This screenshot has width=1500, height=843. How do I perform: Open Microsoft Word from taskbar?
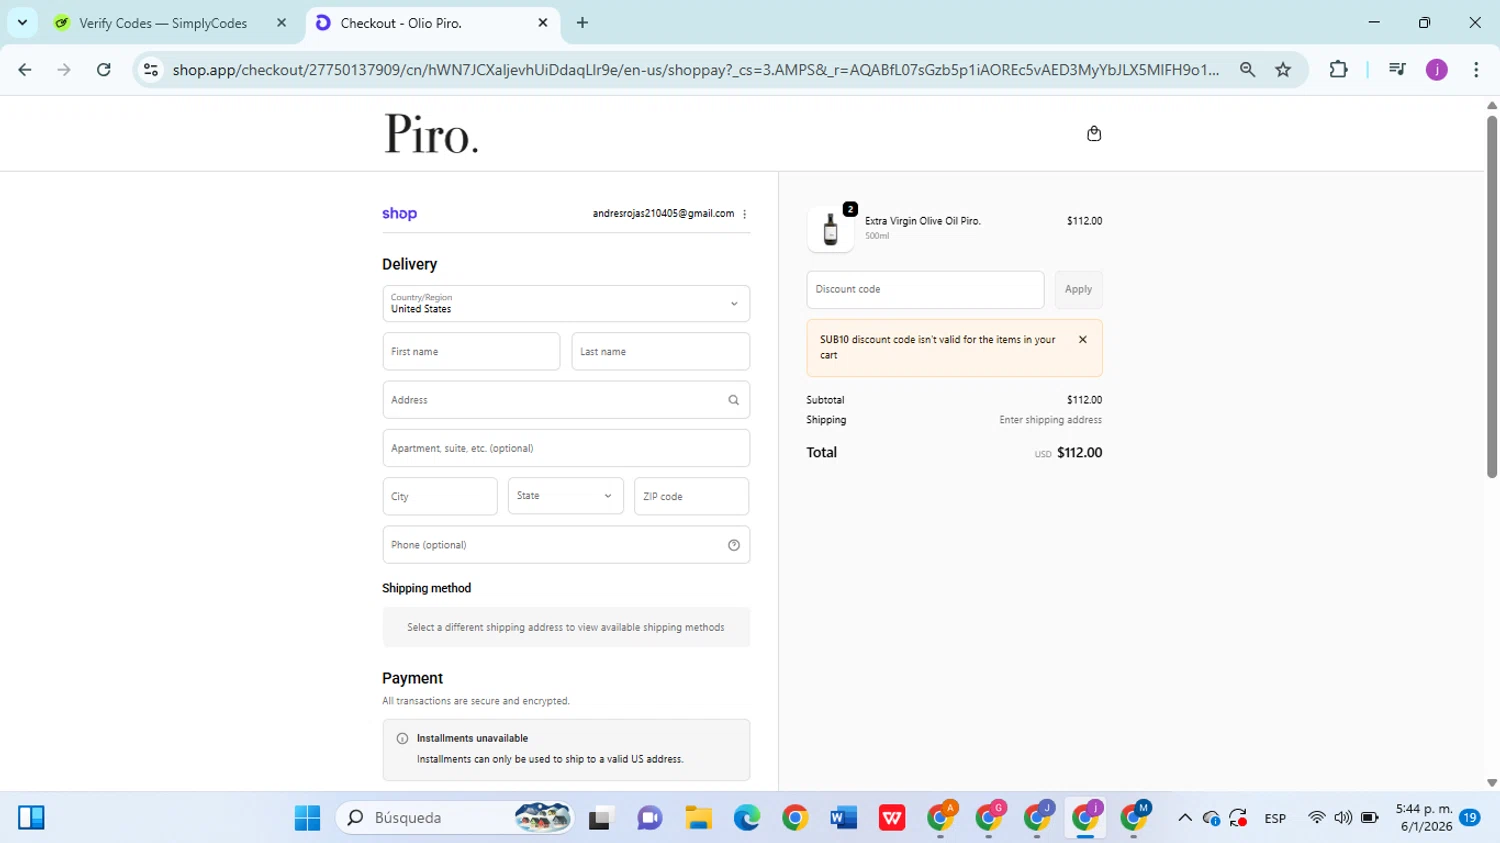tap(843, 818)
